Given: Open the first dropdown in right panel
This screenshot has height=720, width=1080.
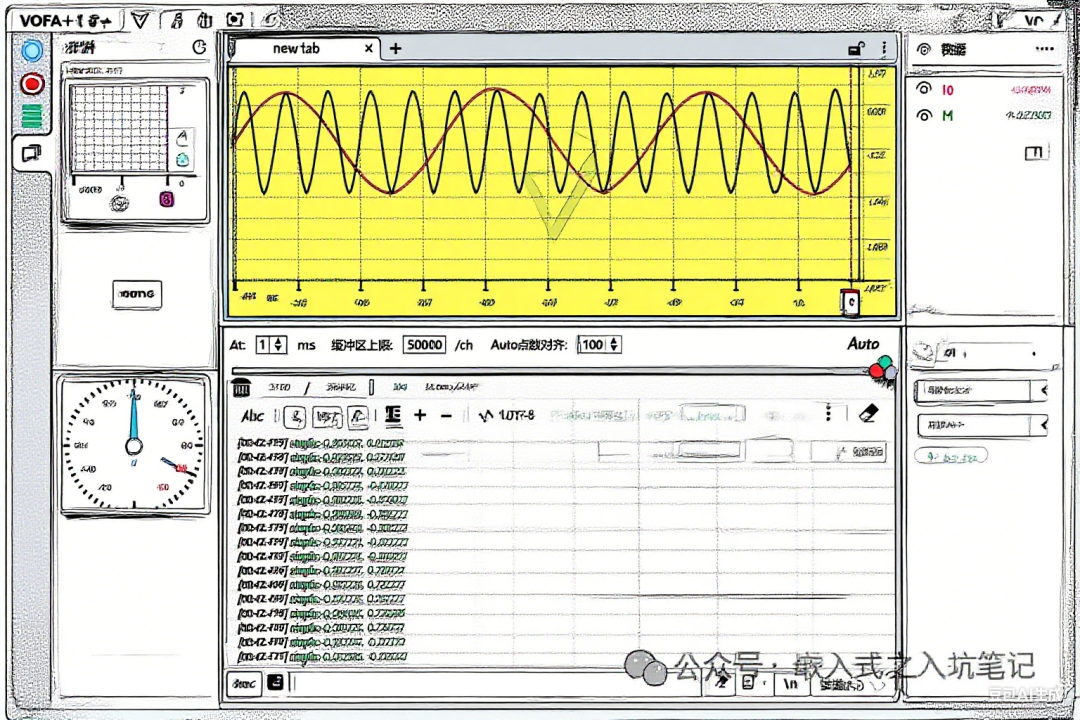Looking at the screenshot, I should point(982,390).
